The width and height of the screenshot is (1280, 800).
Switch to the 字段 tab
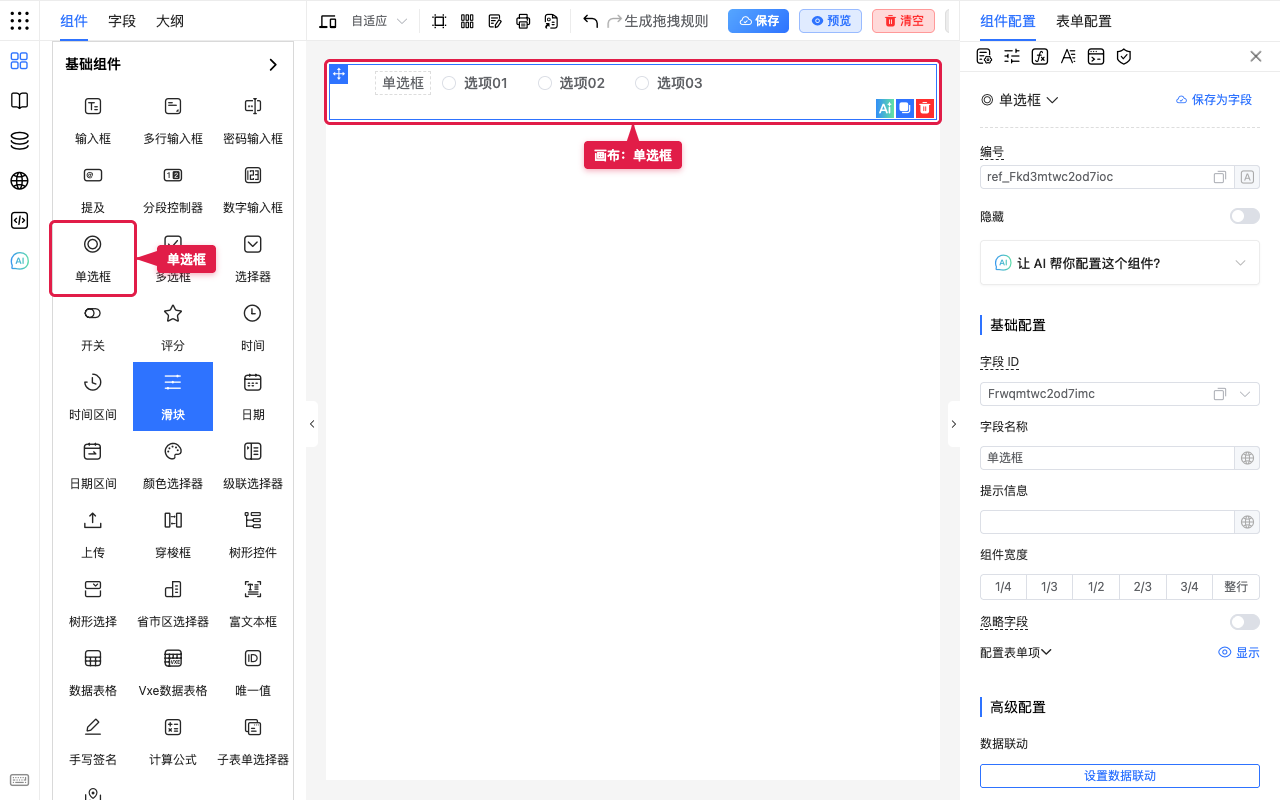pyautogui.click(x=122, y=21)
